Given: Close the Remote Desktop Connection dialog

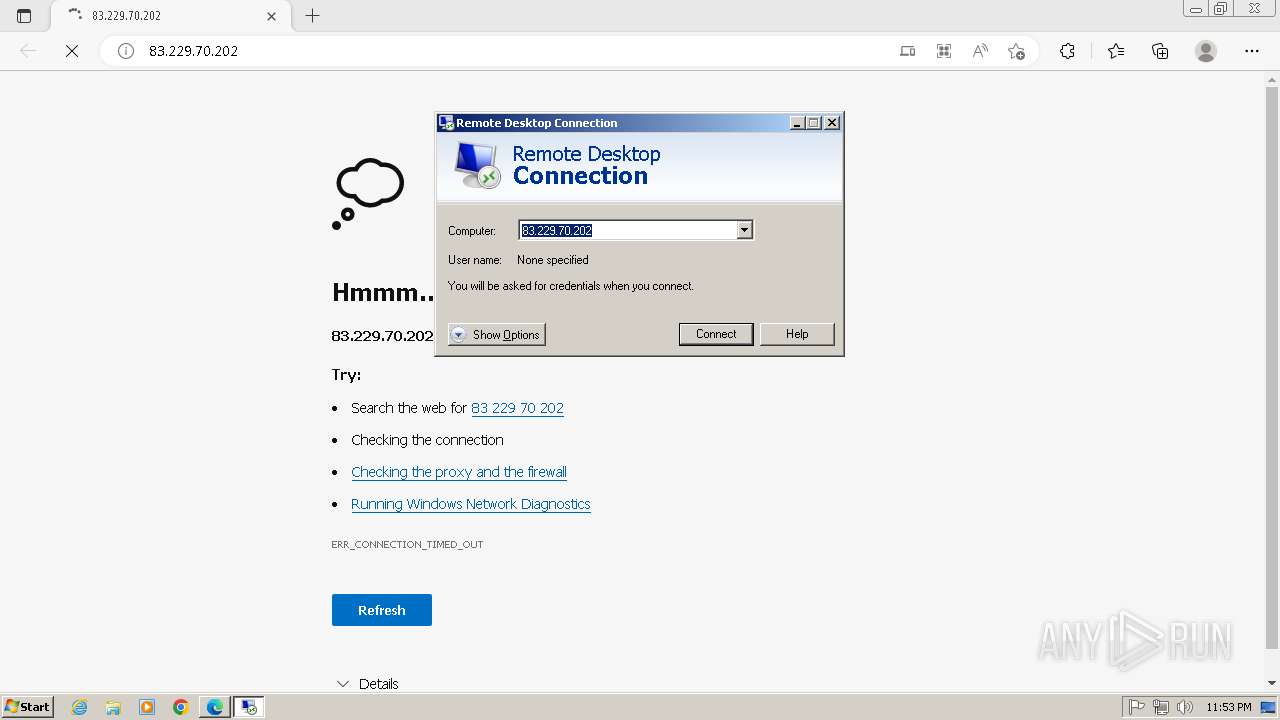Looking at the screenshot, I should [x=831, y=123].
